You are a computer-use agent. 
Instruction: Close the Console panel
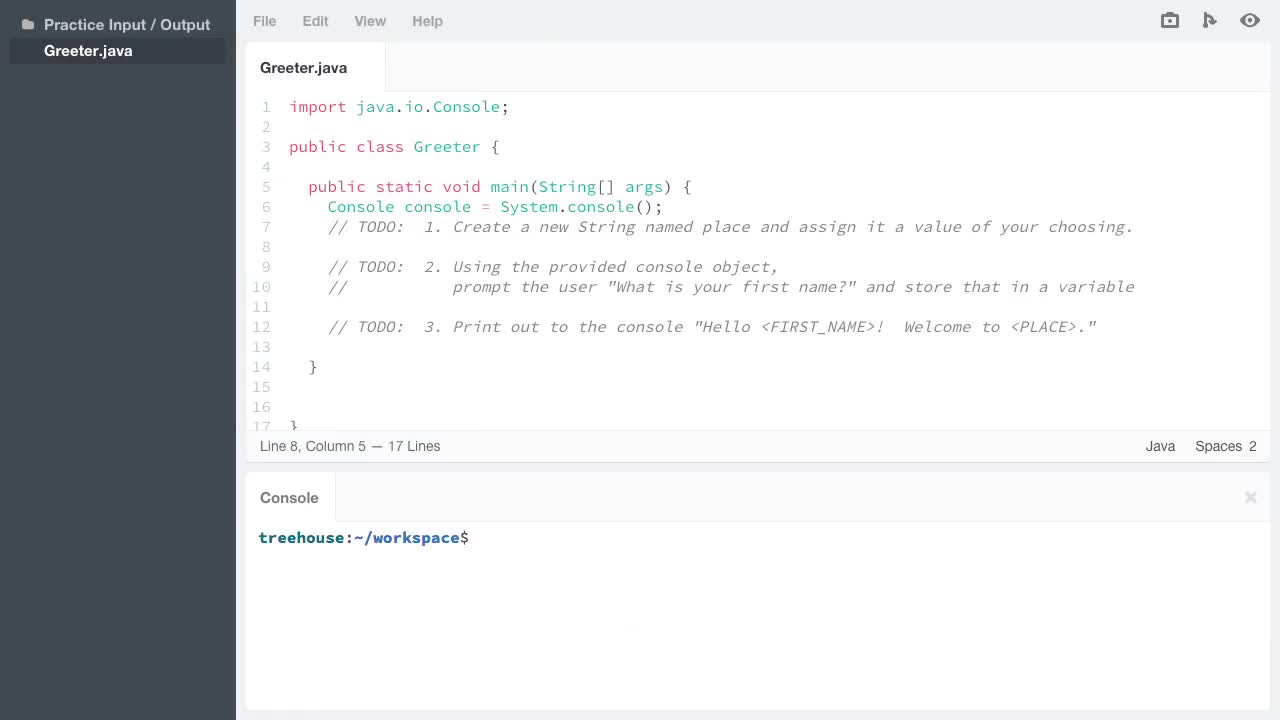point(1250,497)
